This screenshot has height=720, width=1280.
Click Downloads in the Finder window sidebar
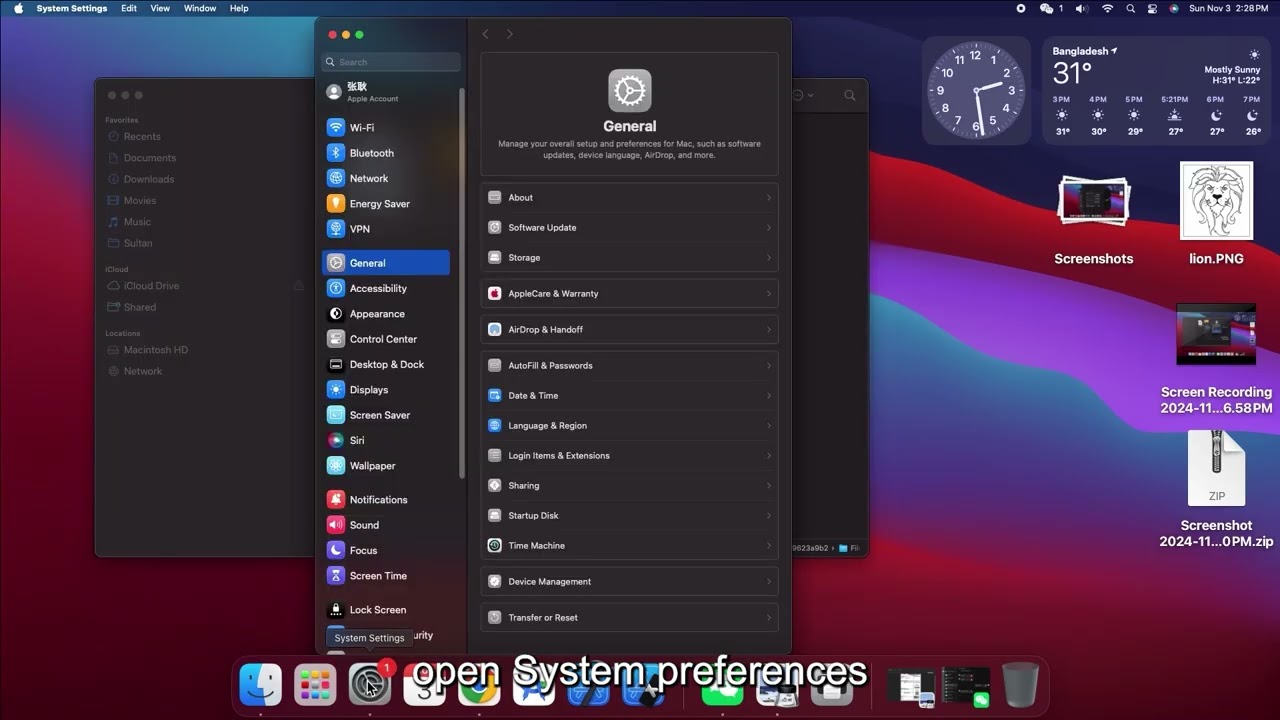149,179
